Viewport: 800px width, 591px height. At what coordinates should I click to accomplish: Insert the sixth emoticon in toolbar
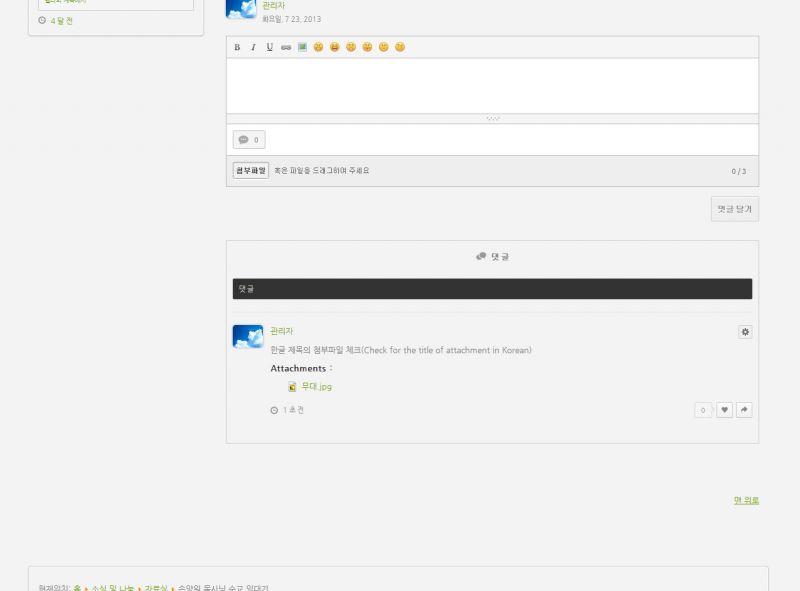pos(400,47)
